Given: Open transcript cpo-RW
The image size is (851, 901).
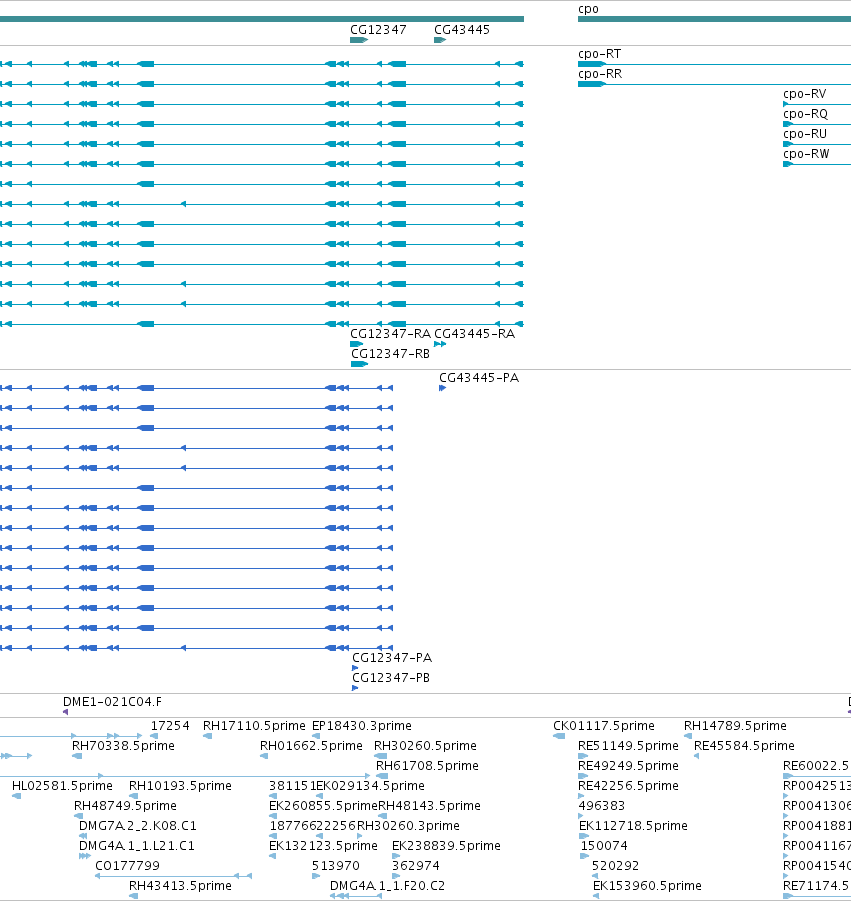Looking at the screenshot, I should [x=806, y=154].
